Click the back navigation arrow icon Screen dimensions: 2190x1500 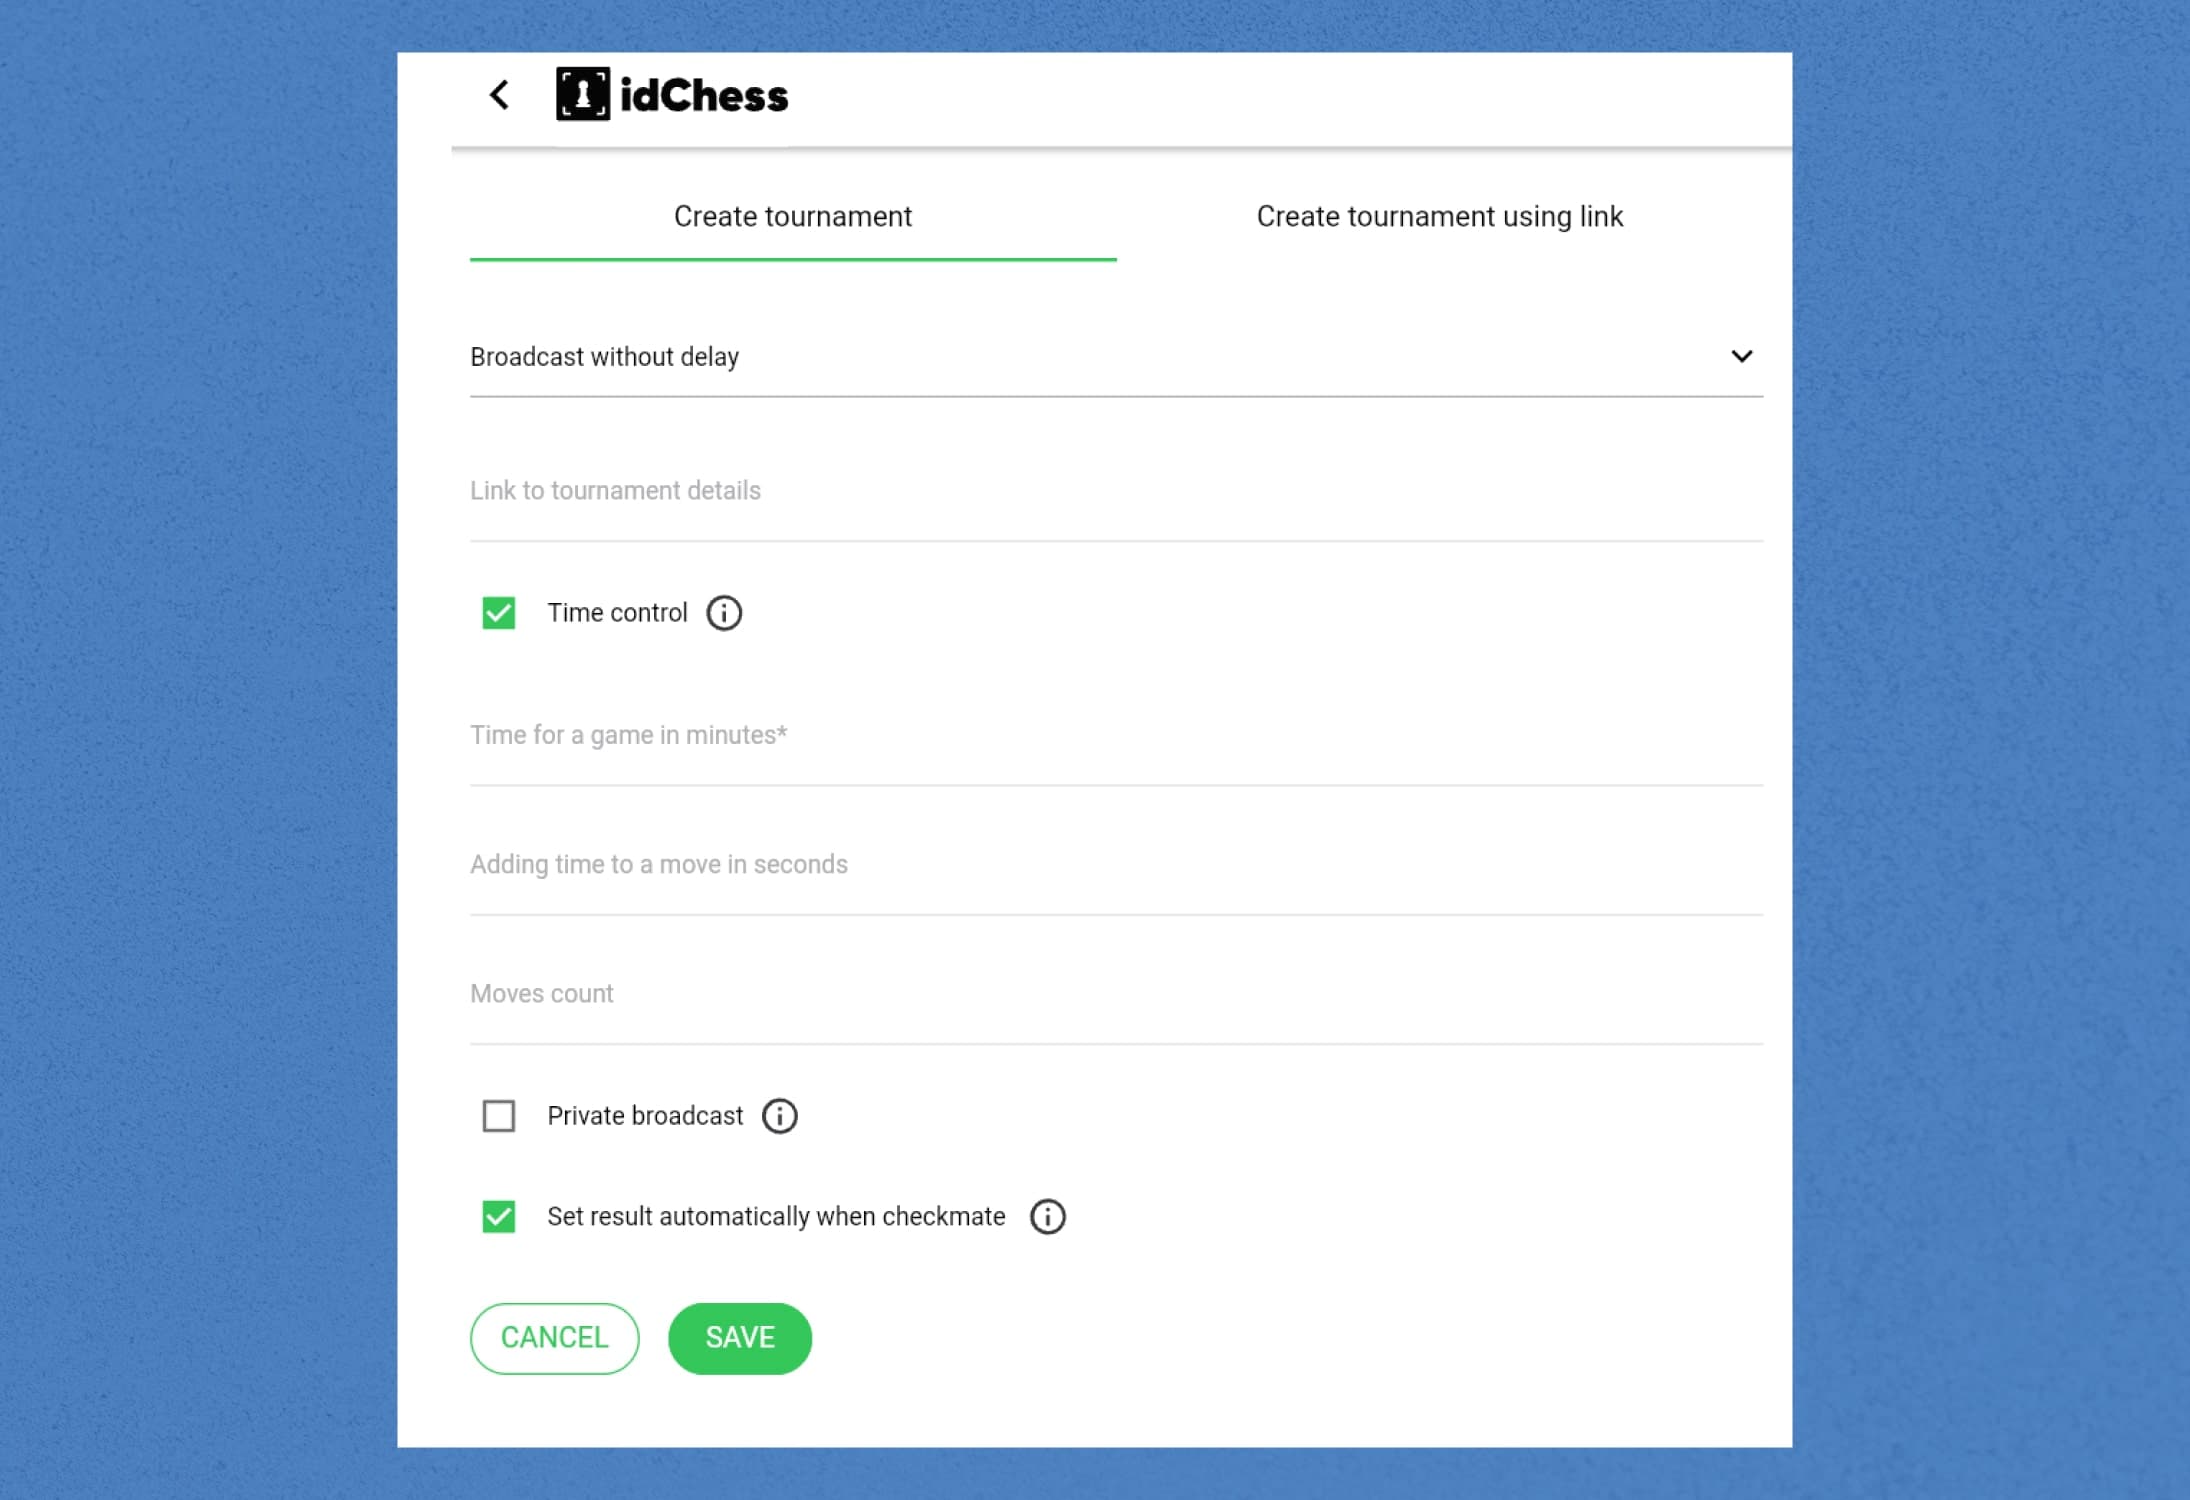(x=499, y=95)
